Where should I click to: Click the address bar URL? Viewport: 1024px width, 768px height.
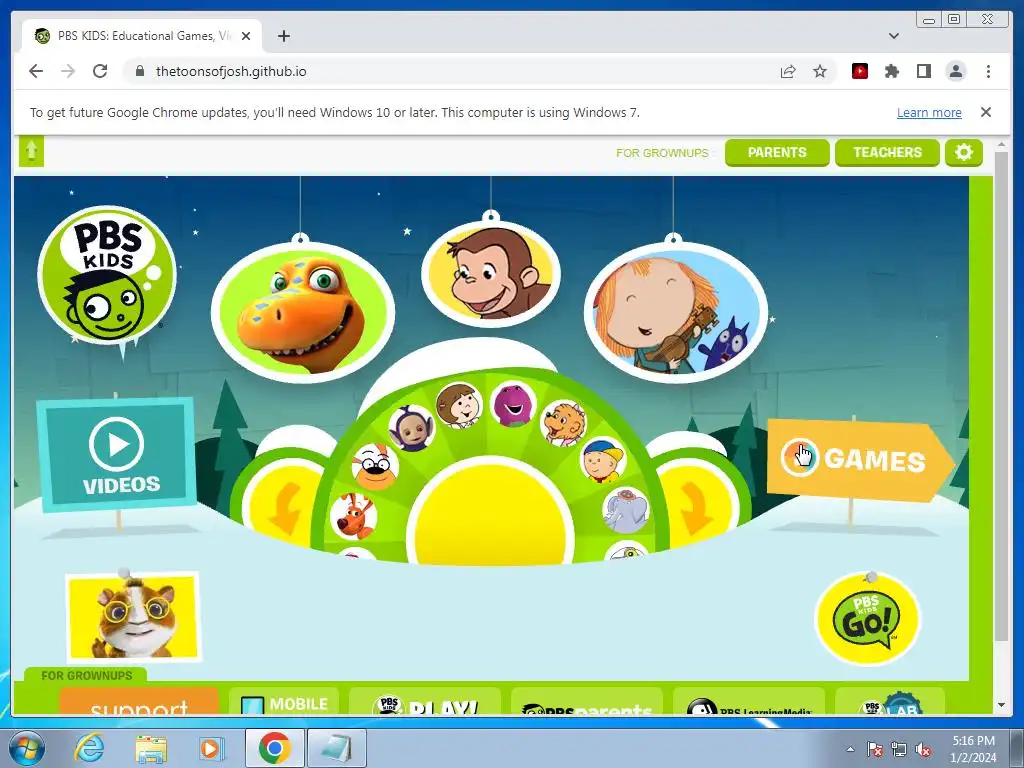(231, 71)
